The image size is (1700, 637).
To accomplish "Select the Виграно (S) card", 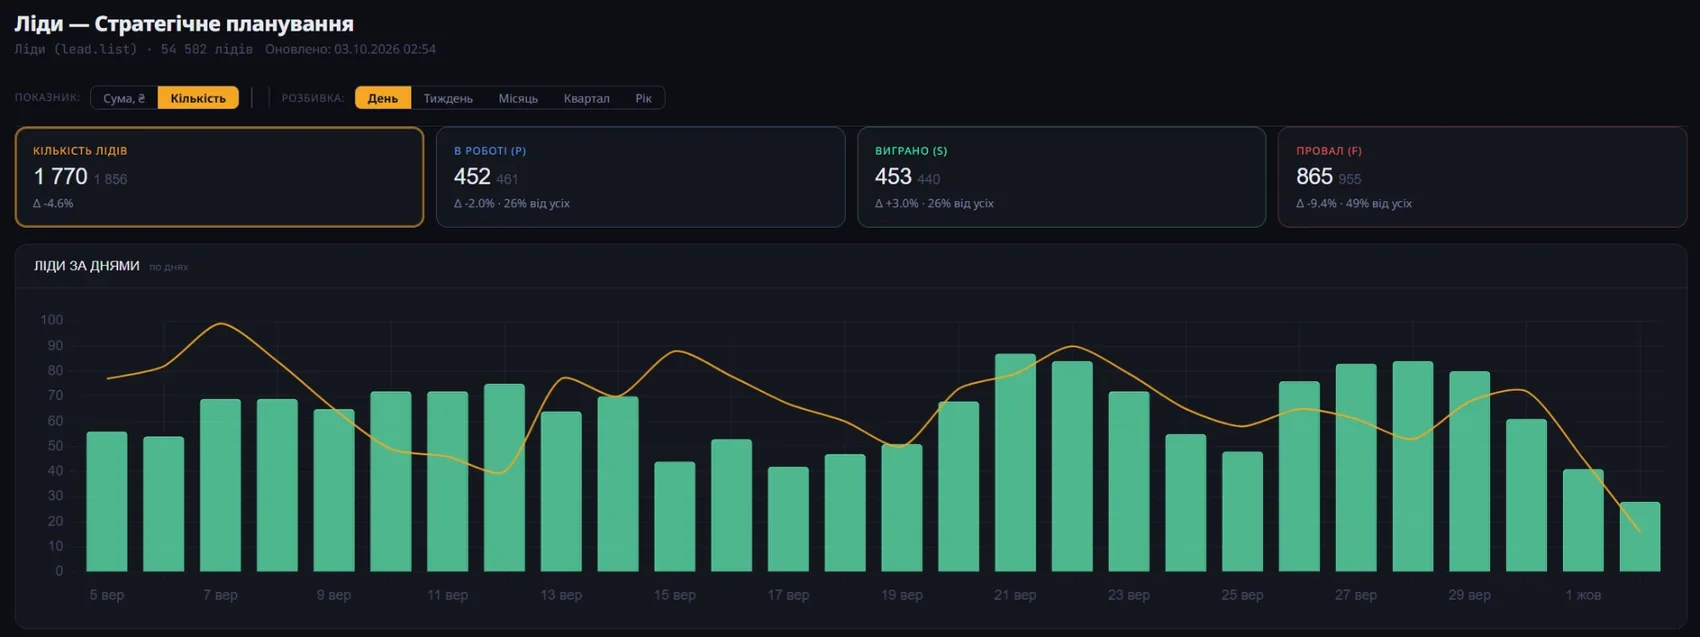I will point(1062,177).
